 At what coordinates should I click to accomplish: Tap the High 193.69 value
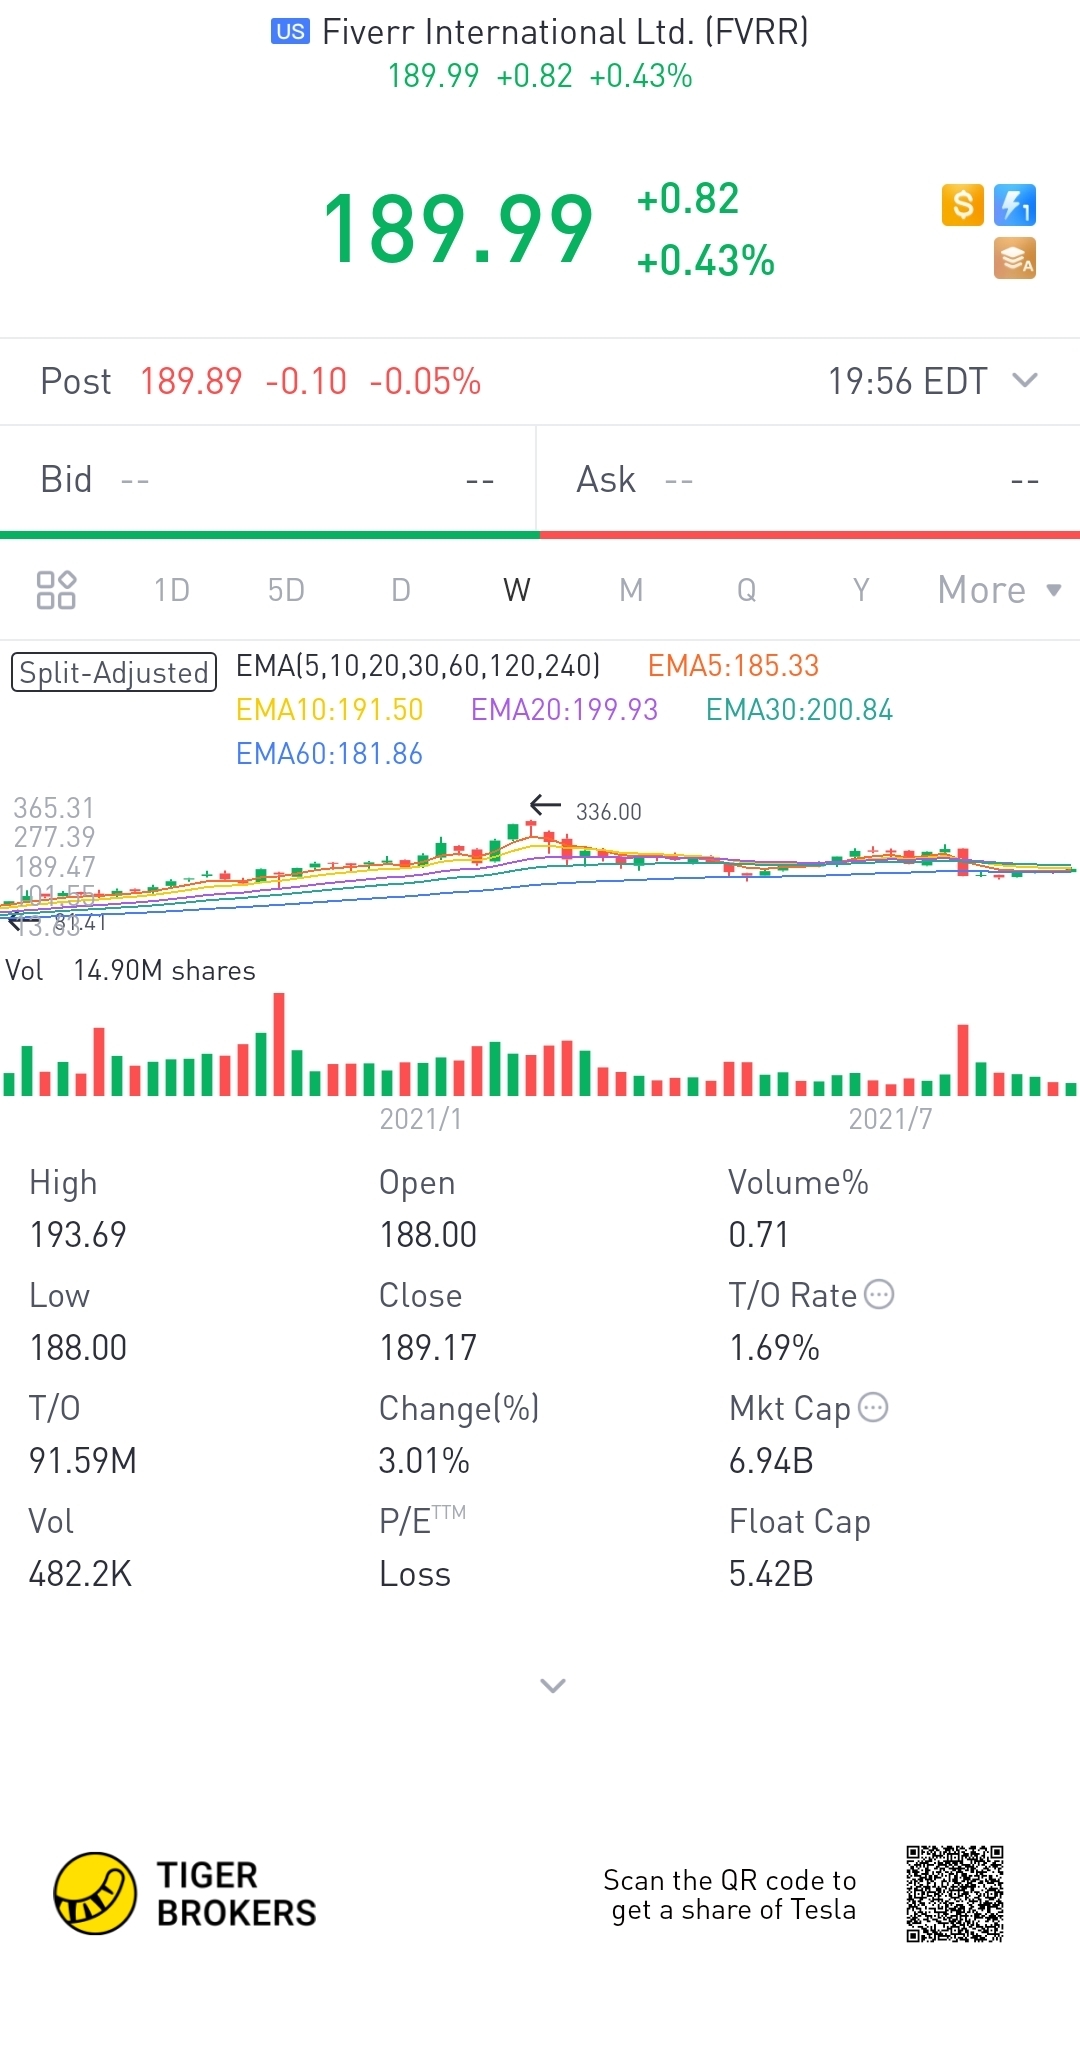78,1234
